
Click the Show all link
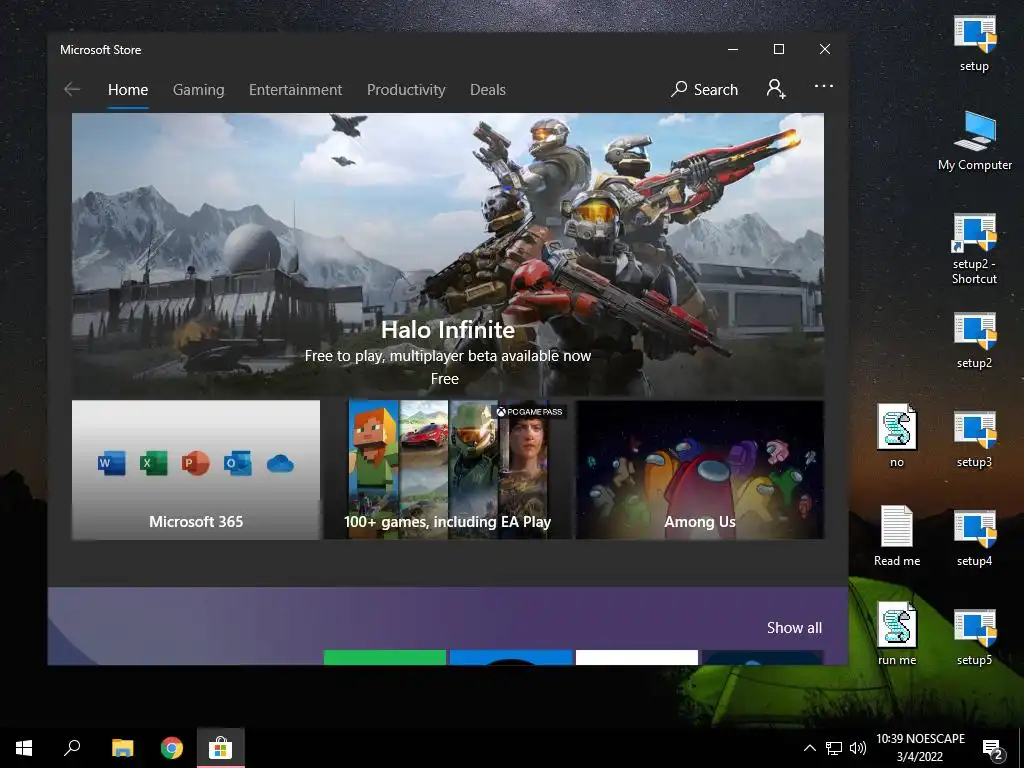794,628
